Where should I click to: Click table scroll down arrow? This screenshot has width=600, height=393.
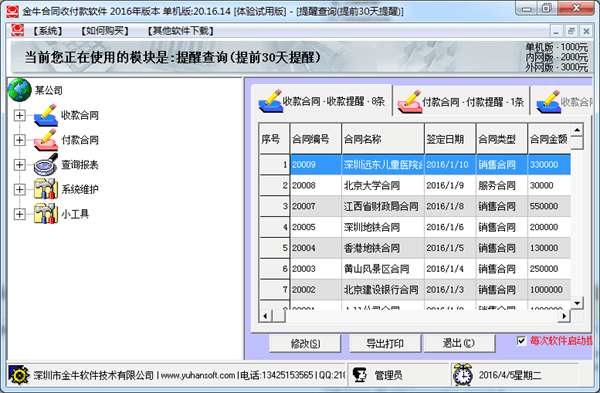[x=577, y=303]
